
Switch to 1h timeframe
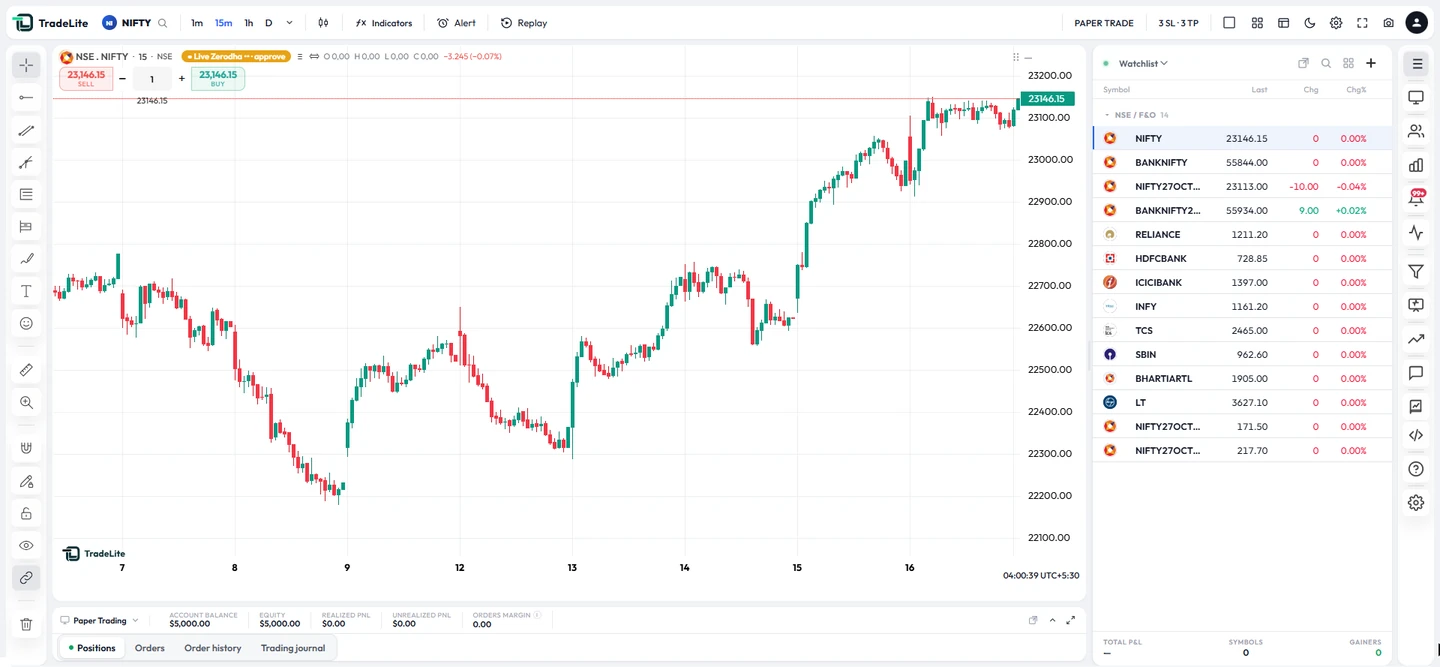point(249,23)
